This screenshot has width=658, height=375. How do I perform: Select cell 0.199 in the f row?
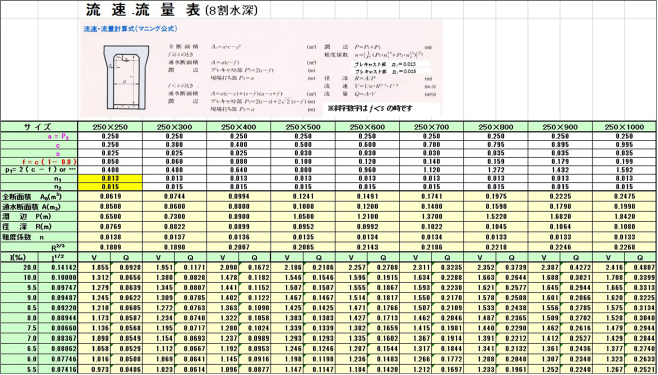625,161
